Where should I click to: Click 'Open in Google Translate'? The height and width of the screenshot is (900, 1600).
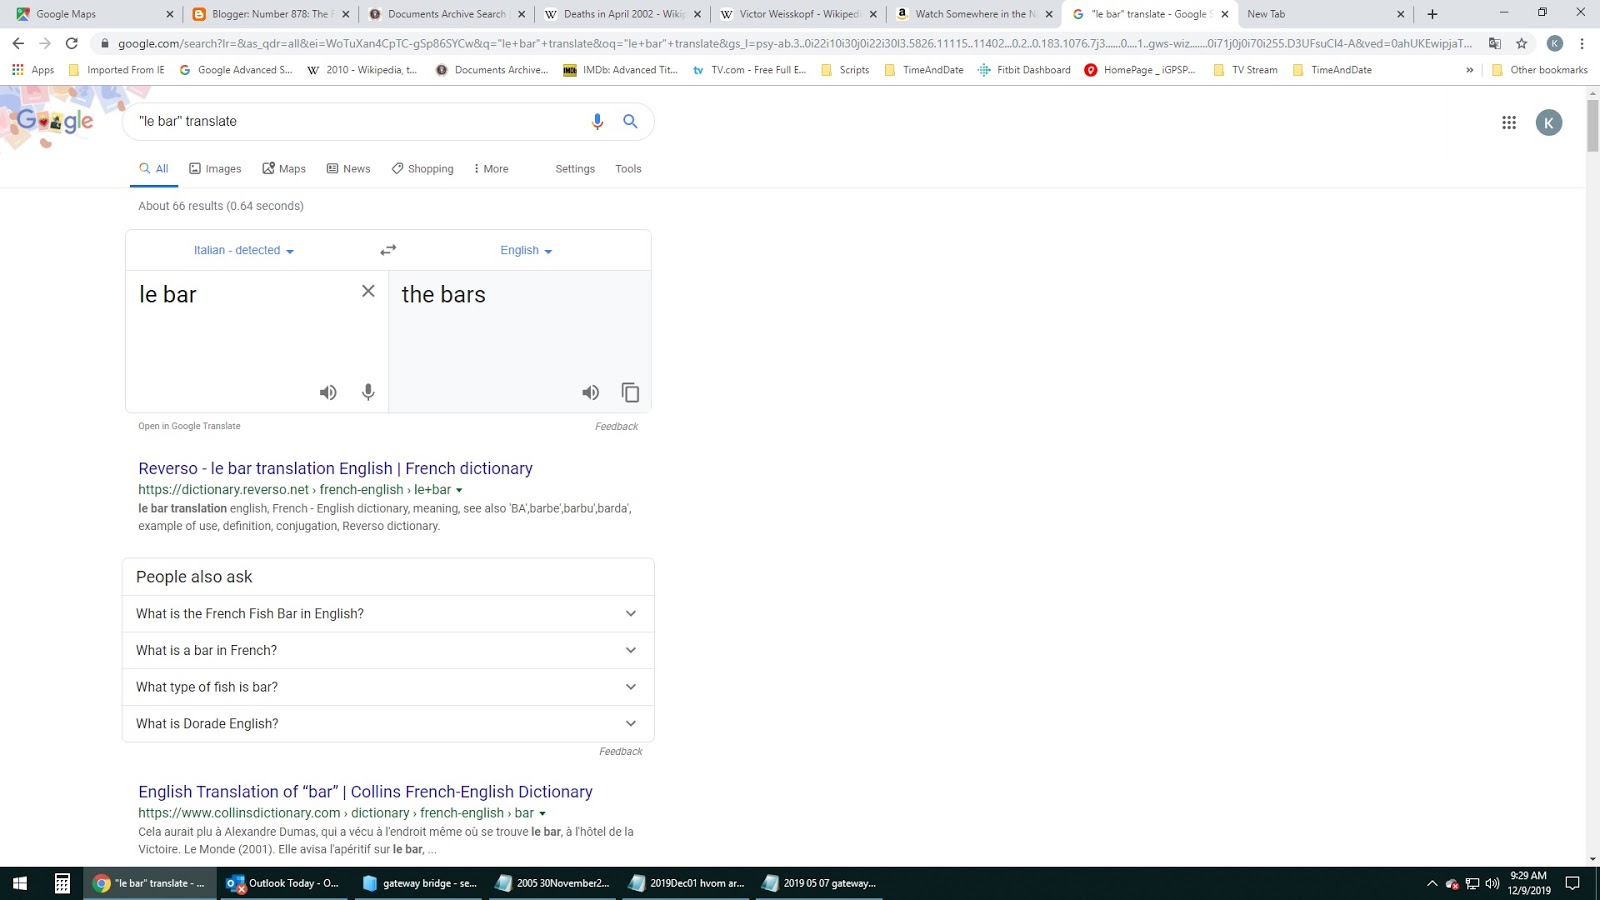(x=189, y=426)
